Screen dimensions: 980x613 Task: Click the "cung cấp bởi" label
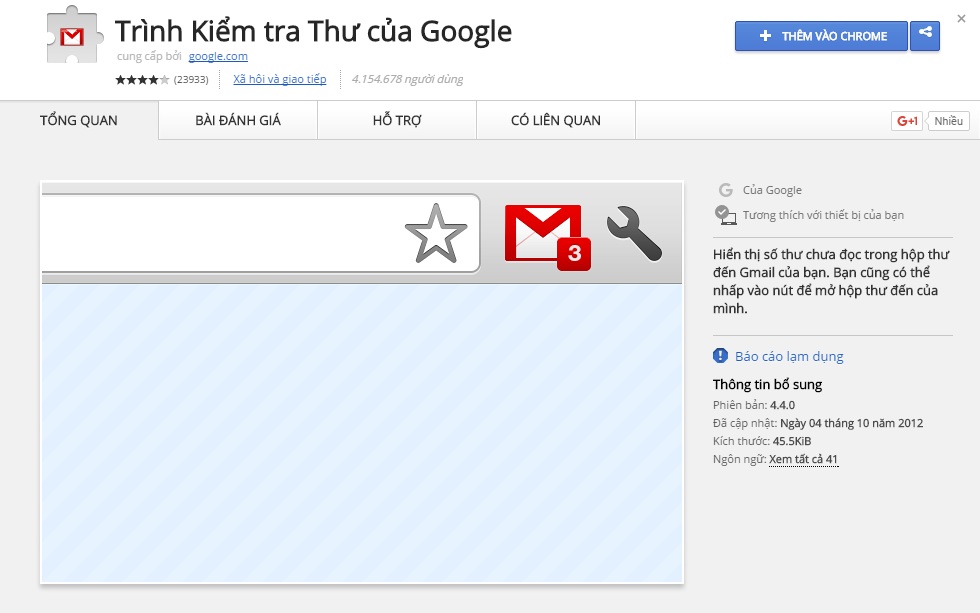(x=149, y=56)
